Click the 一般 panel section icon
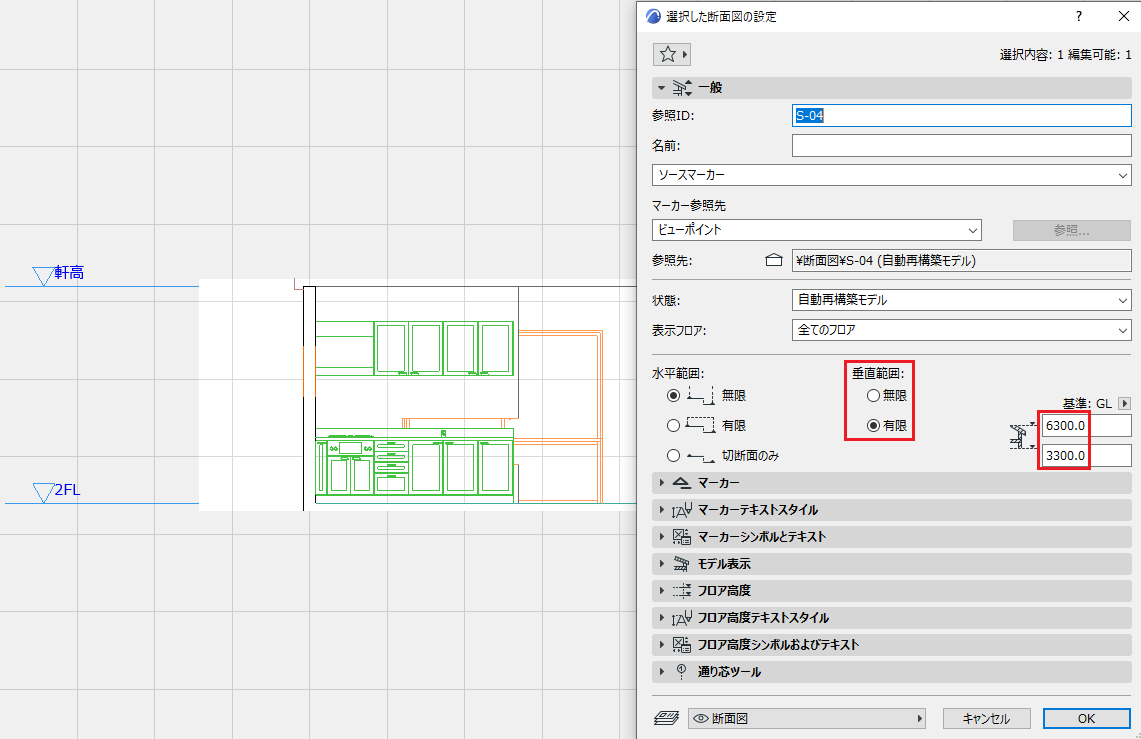 pos(682,88)
